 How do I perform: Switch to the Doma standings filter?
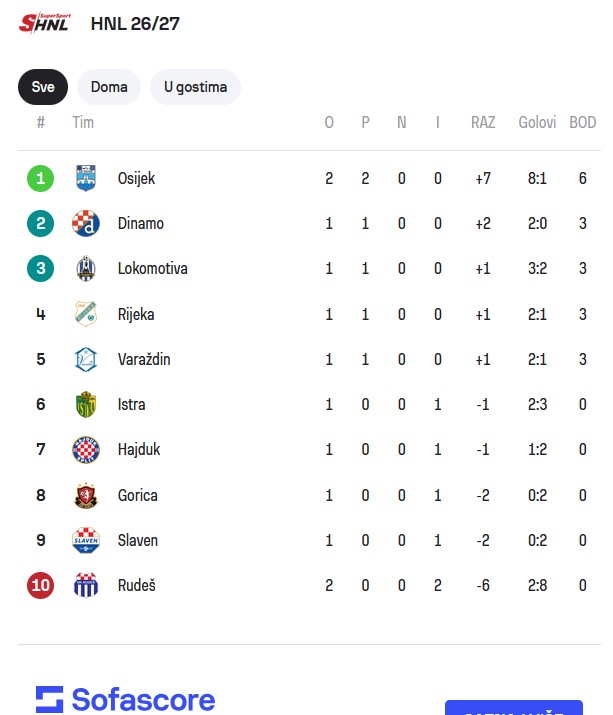point(109,87)
